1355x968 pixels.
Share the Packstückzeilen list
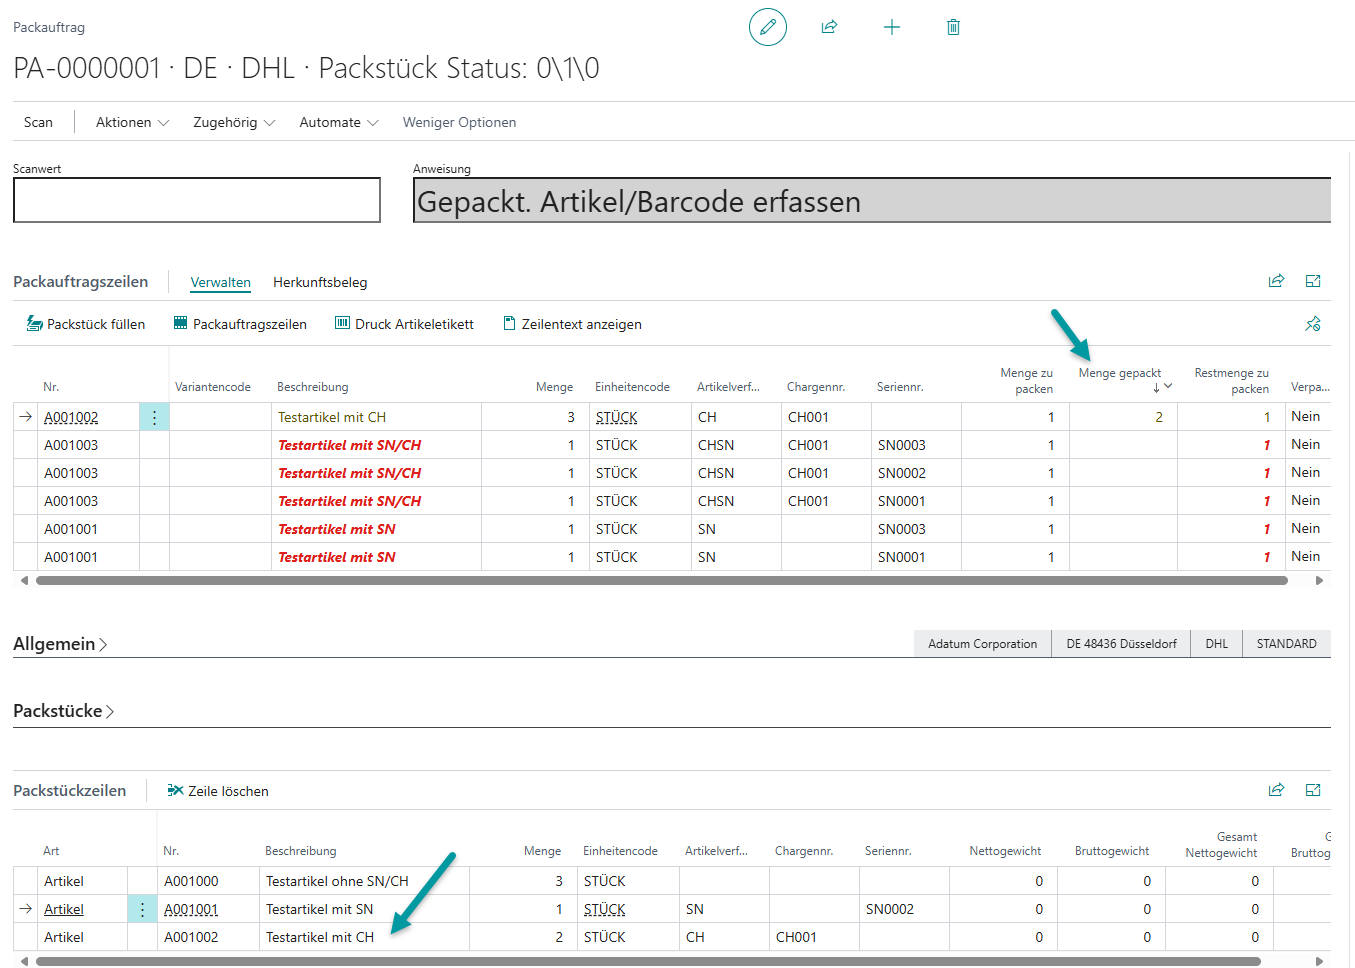1276,790
